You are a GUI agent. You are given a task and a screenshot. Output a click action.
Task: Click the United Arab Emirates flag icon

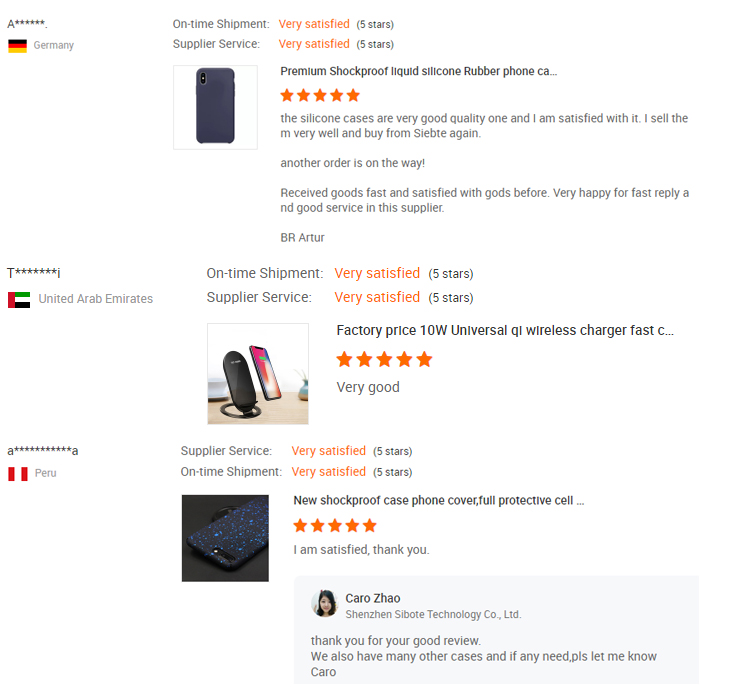point(19,300)
